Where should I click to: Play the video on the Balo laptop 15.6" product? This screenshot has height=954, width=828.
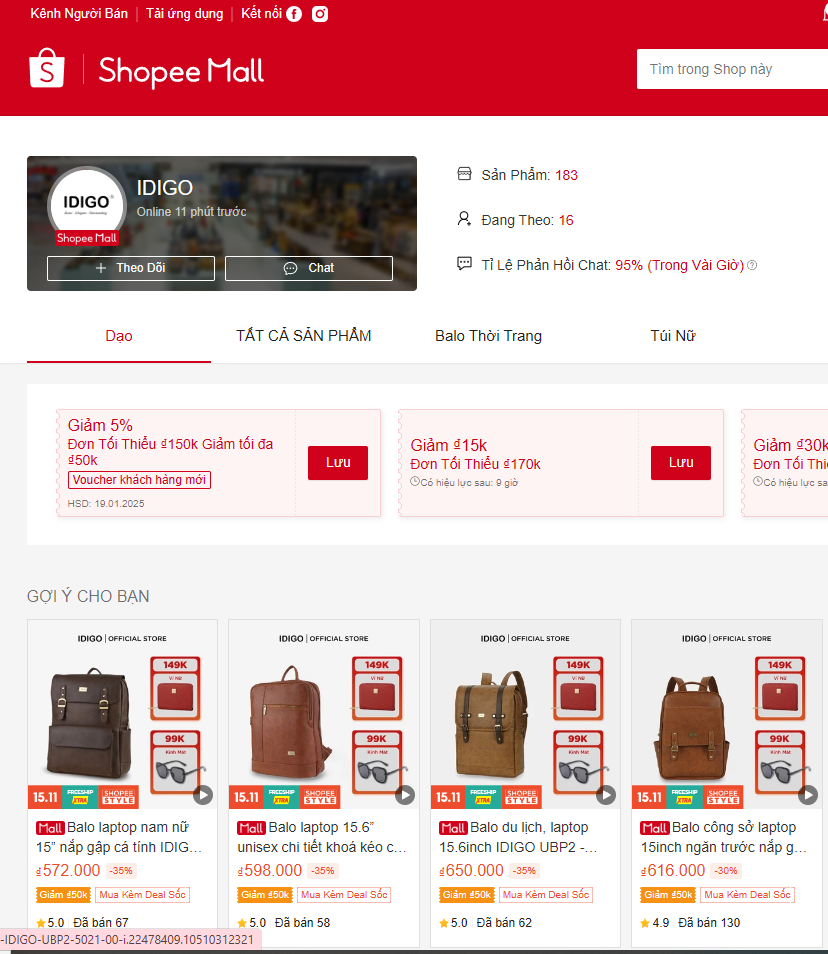pos(405,795)
